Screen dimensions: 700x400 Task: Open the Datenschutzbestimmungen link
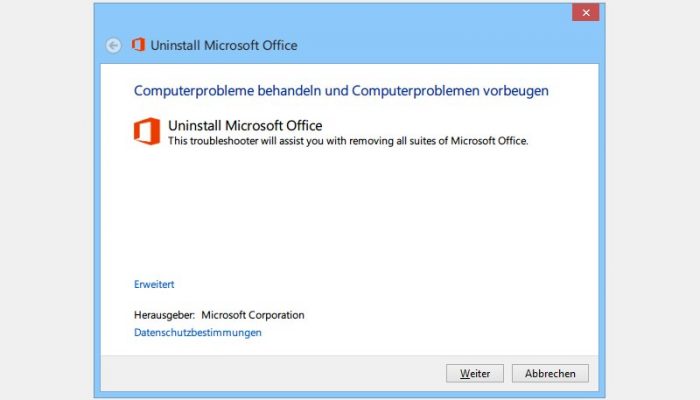tap(198, 333)
